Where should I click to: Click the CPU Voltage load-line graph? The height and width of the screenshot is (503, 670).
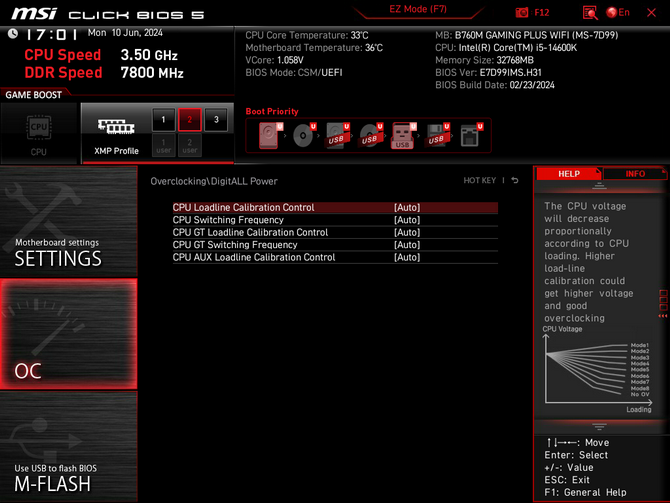coord(598,370)
